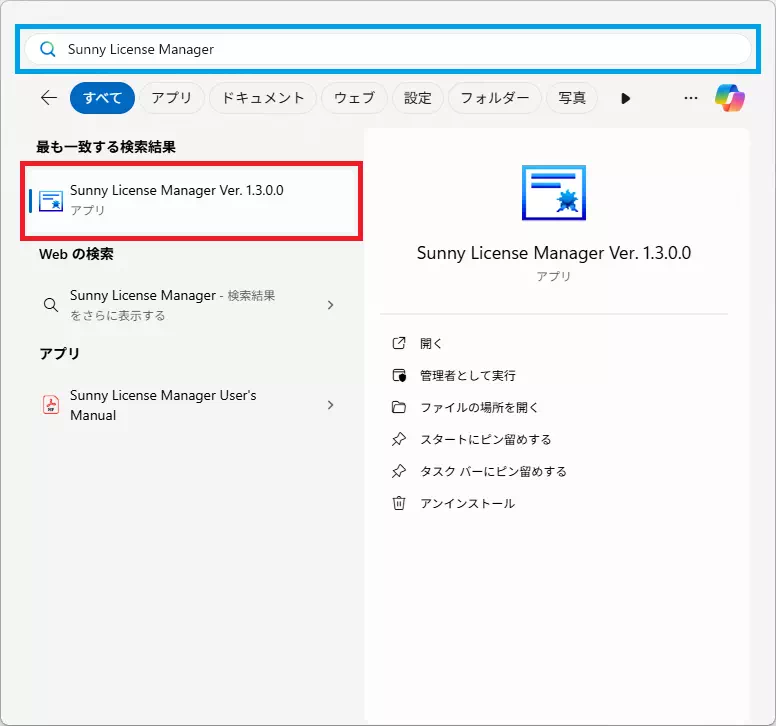Click the pin icon for taskbar
The height and width of the screenshot is (726, 776).
click(399, 471)
